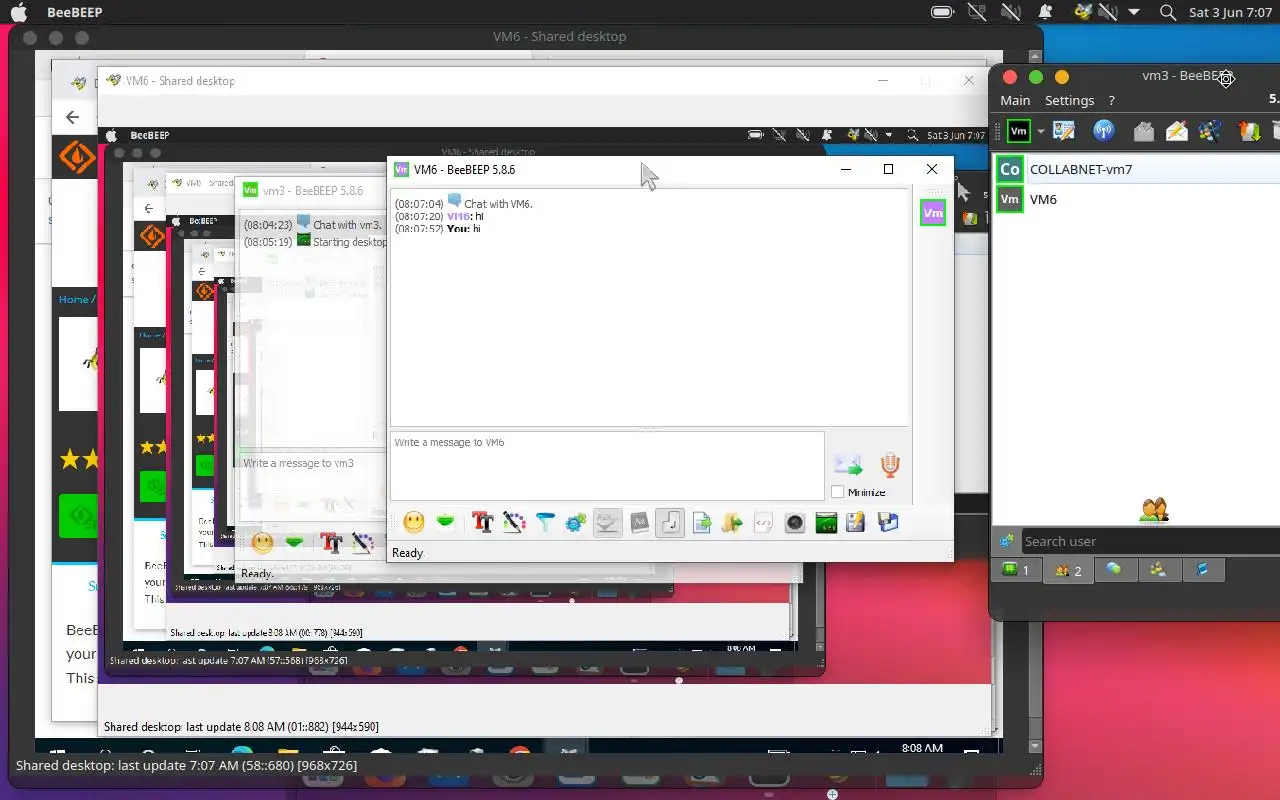Click 'Ready' status bar text in VM6 chat

(x=408, y=552)
